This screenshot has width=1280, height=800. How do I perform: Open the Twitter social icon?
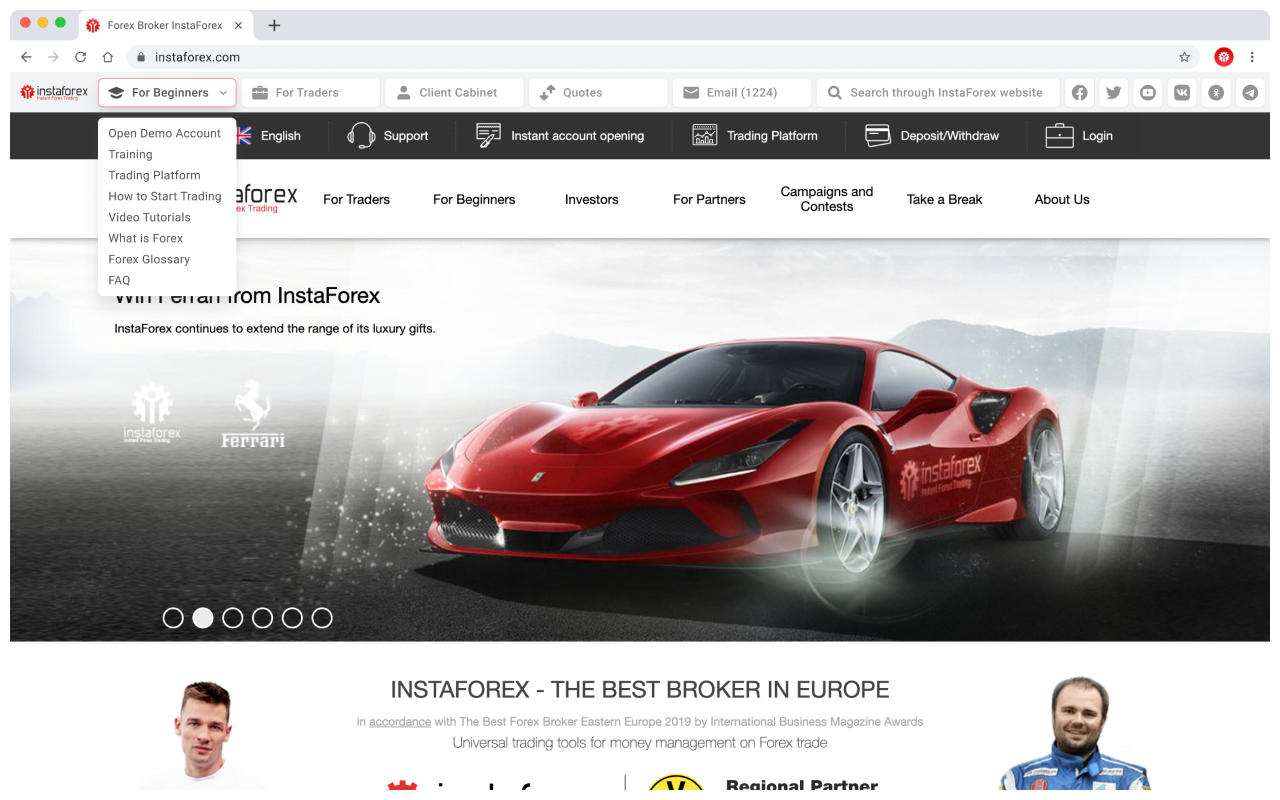(x=1114, y=93)
